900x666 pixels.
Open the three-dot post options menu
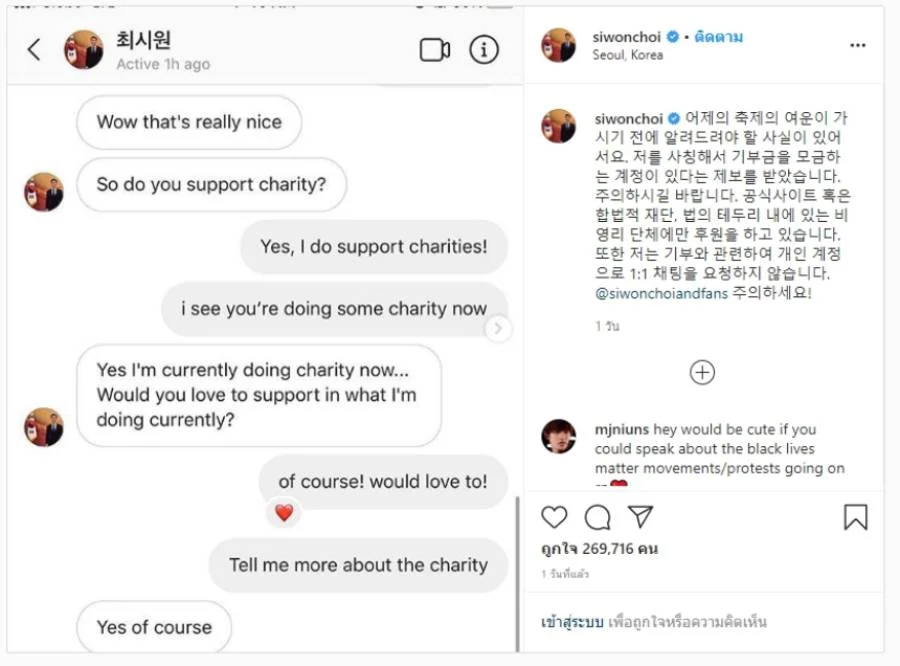coord(858,45)
